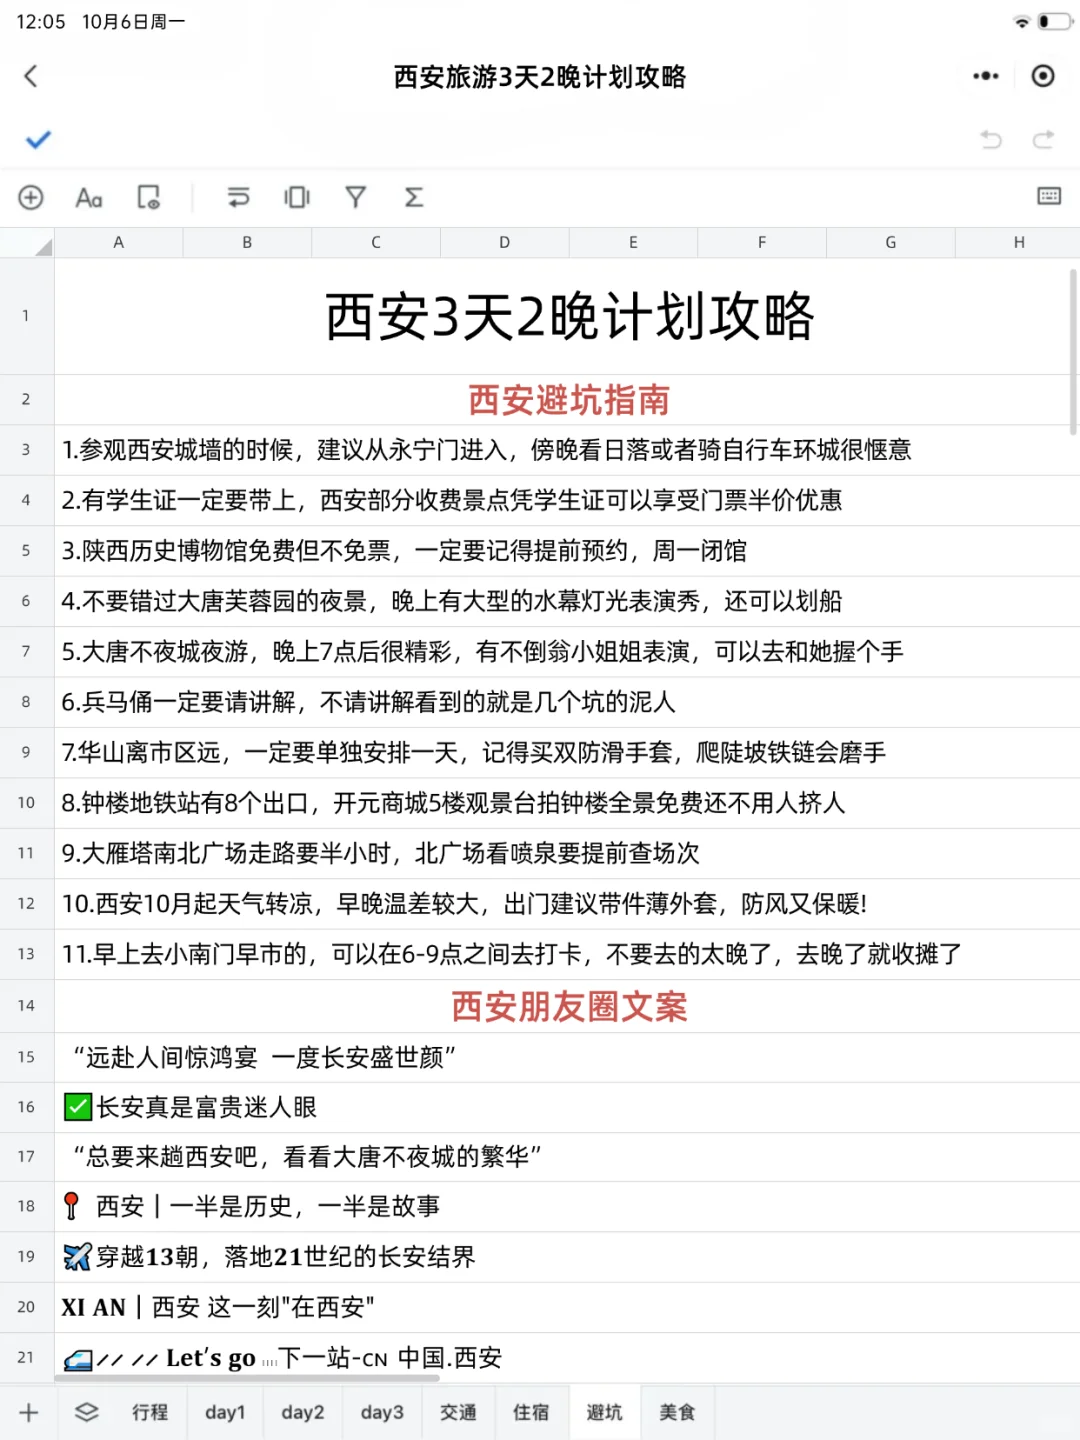Undo the last edit
The width and height of the screenshot is (1080, 1440).
click(990, 141)
